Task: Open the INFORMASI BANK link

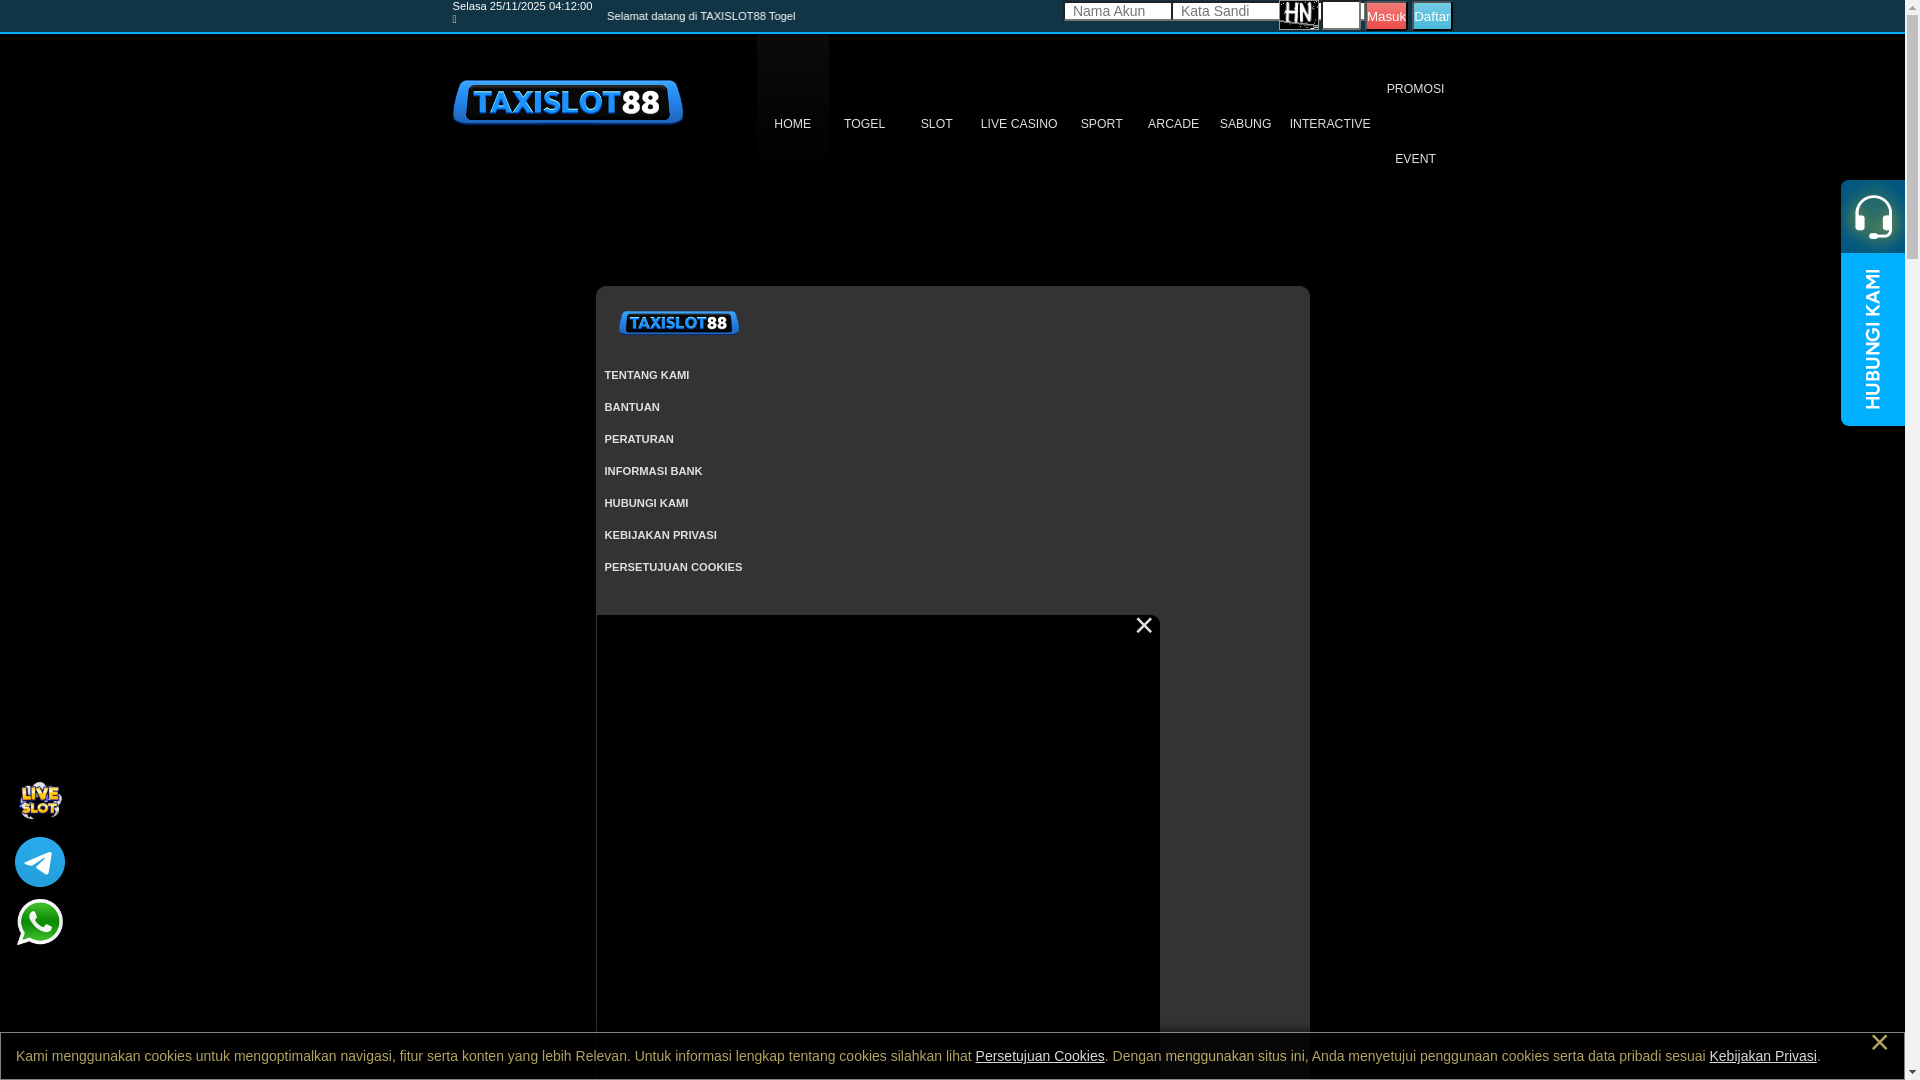Action: point(653,471)
